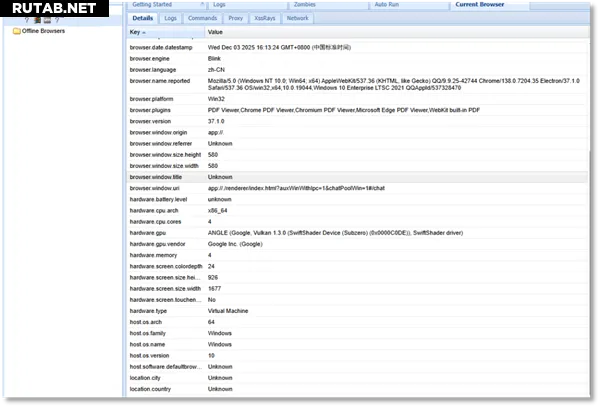Select the hardware.gpu row
The height and width of the screenshot is (406, 600).
coord(300,233)
